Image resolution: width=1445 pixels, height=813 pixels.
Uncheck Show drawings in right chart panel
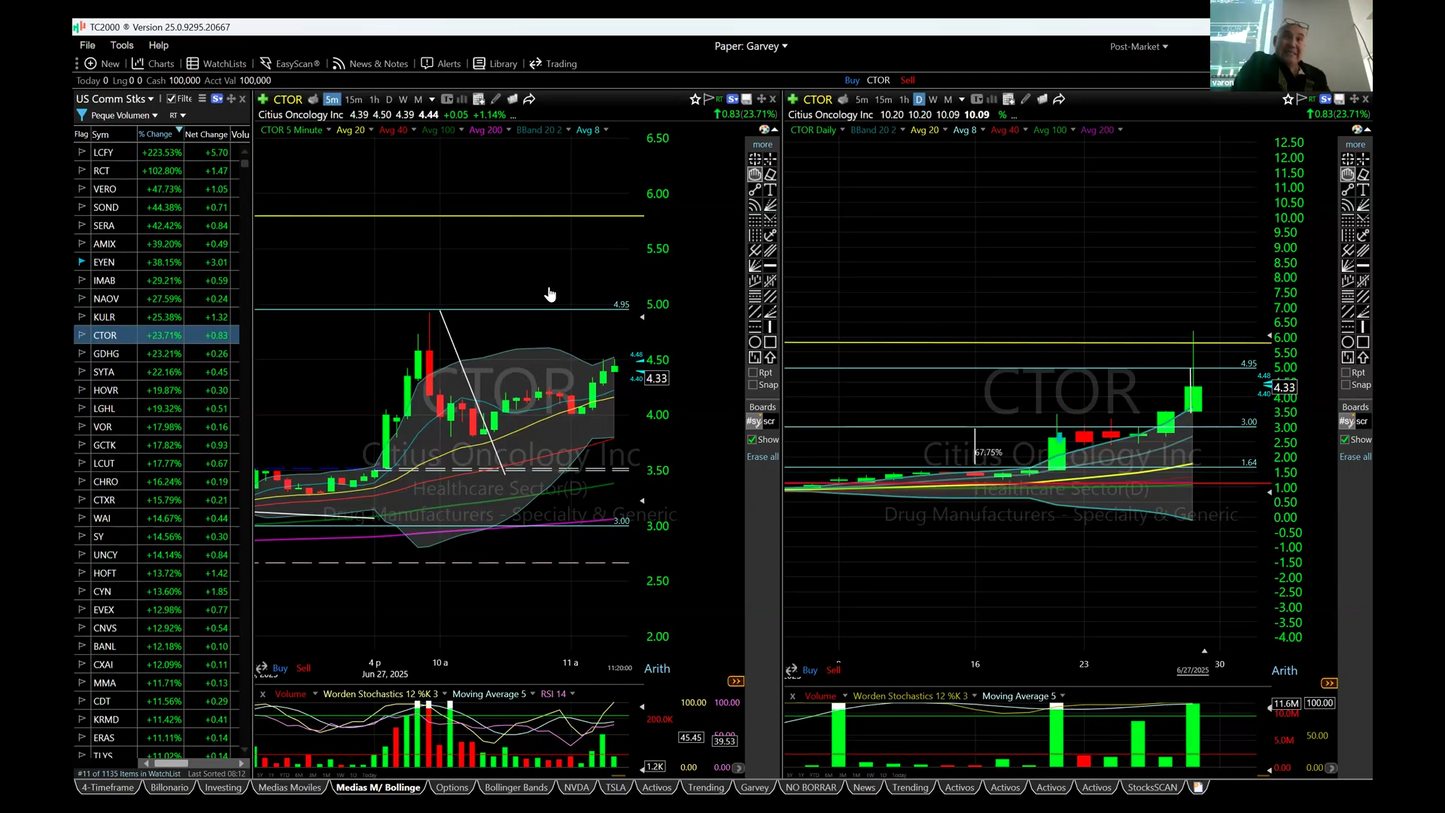click(1345, 440)
